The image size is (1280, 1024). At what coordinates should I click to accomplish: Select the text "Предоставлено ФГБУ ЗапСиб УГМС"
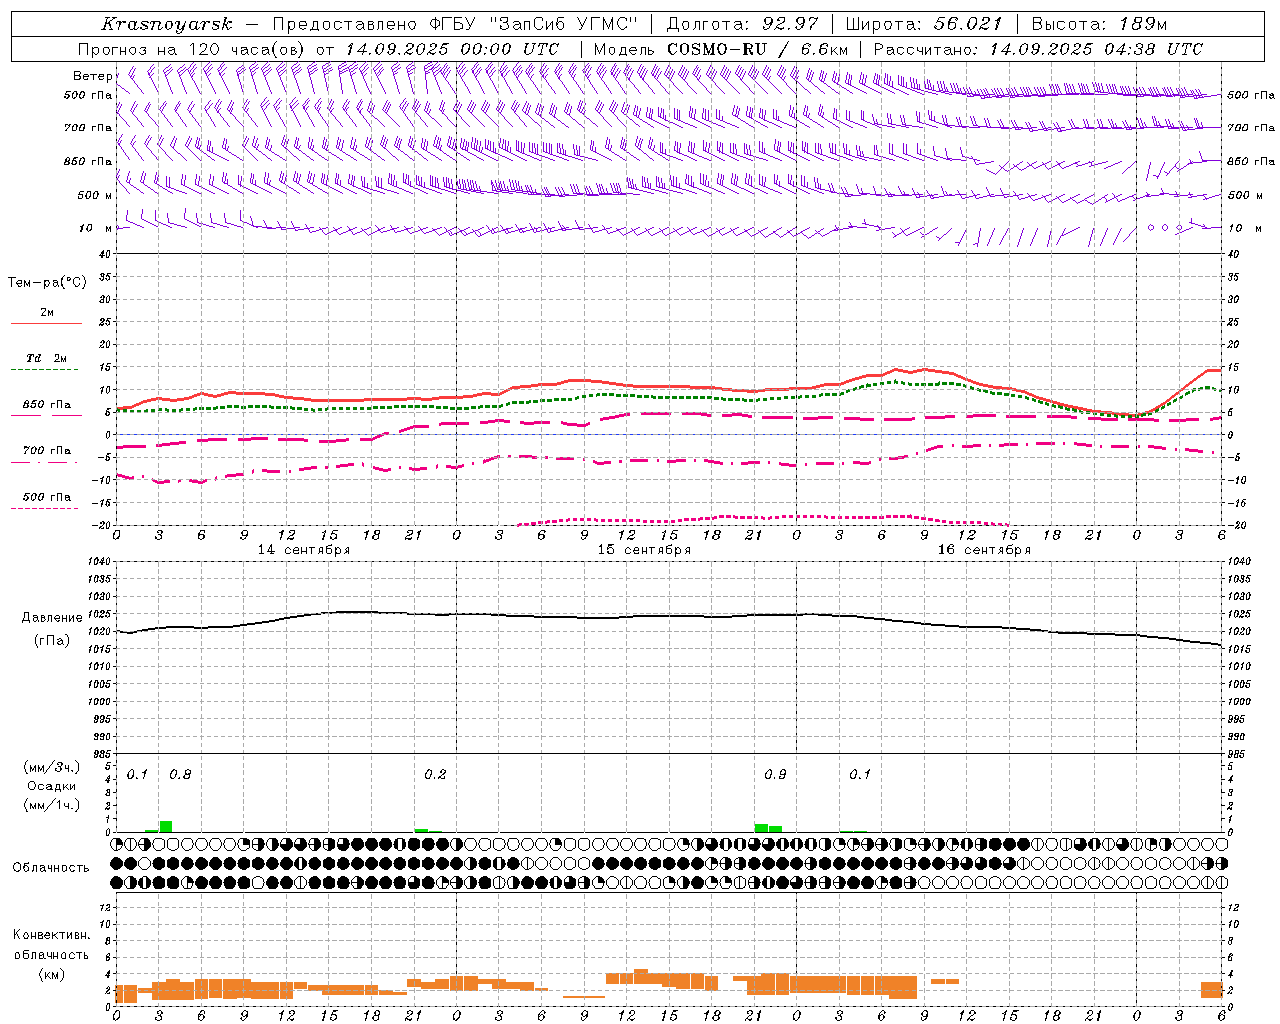click(455, 24)
